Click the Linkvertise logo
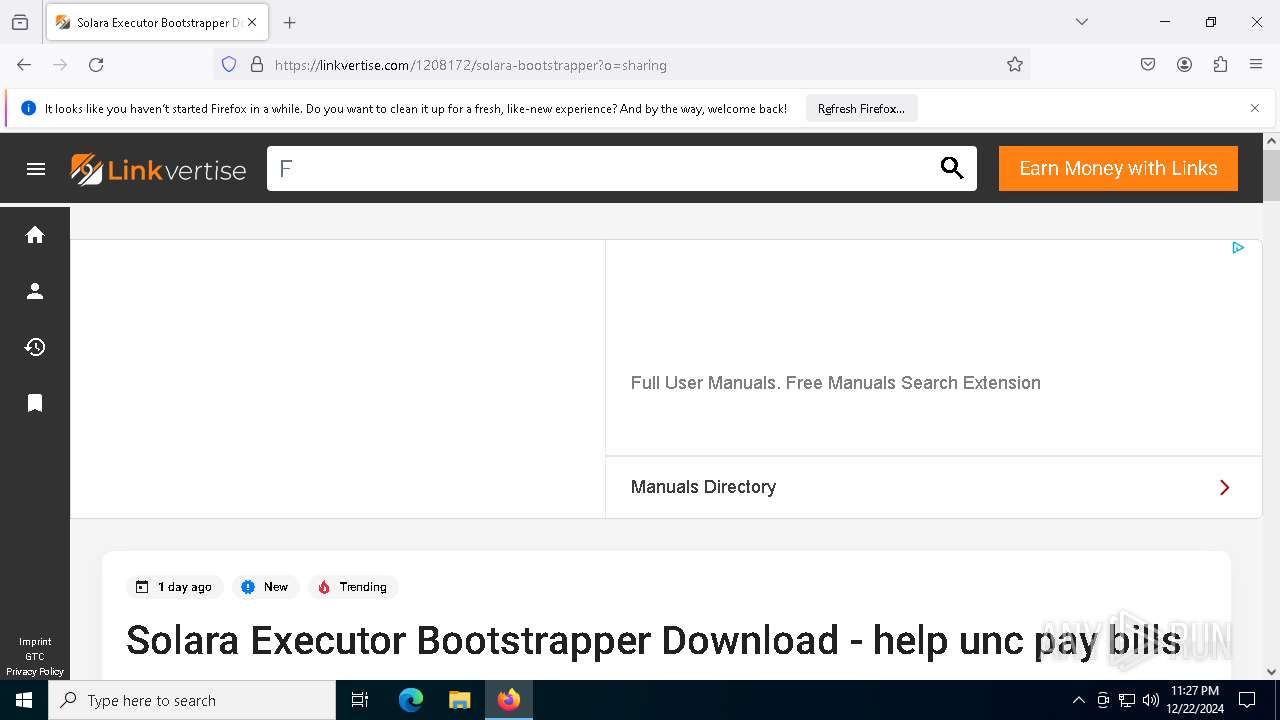The width and height of the screenshot is (1280, 720). click(x=158, y=169)
